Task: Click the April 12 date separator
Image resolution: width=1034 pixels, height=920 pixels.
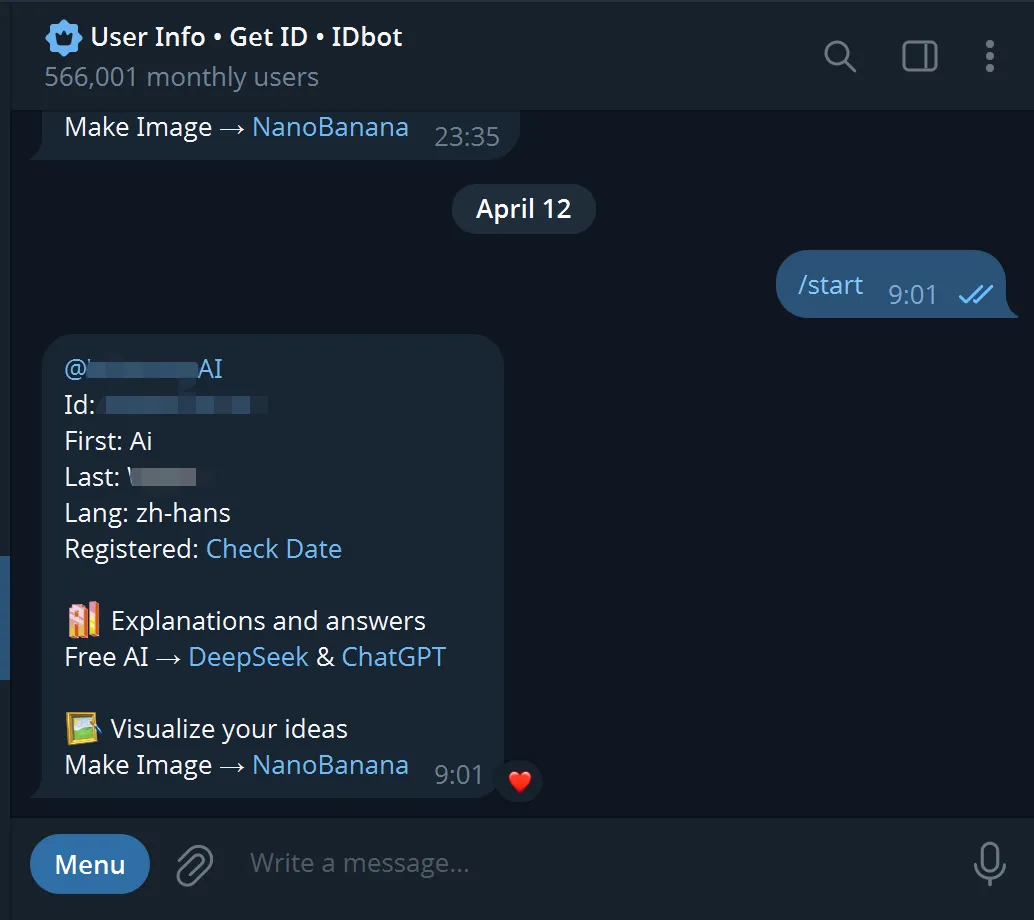Action: coord(523,209)
